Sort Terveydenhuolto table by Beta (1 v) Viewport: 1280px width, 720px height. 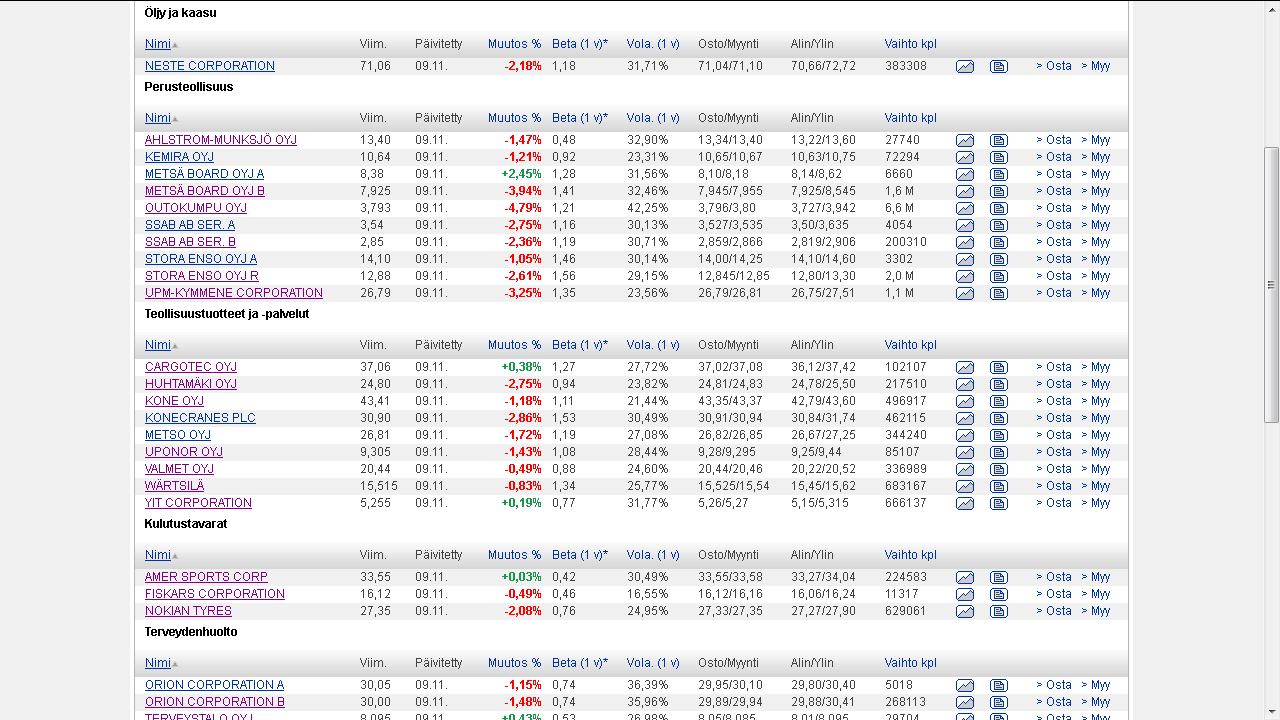(x=579, y=663)
